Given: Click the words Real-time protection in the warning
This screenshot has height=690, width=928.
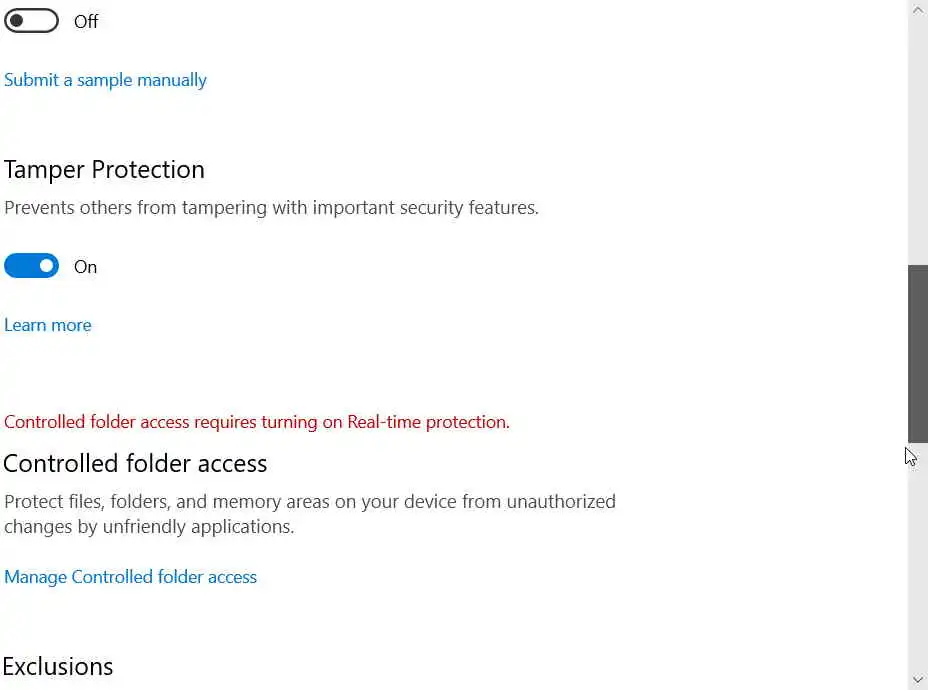Looking at the screenshot, I should pos(426,422).
